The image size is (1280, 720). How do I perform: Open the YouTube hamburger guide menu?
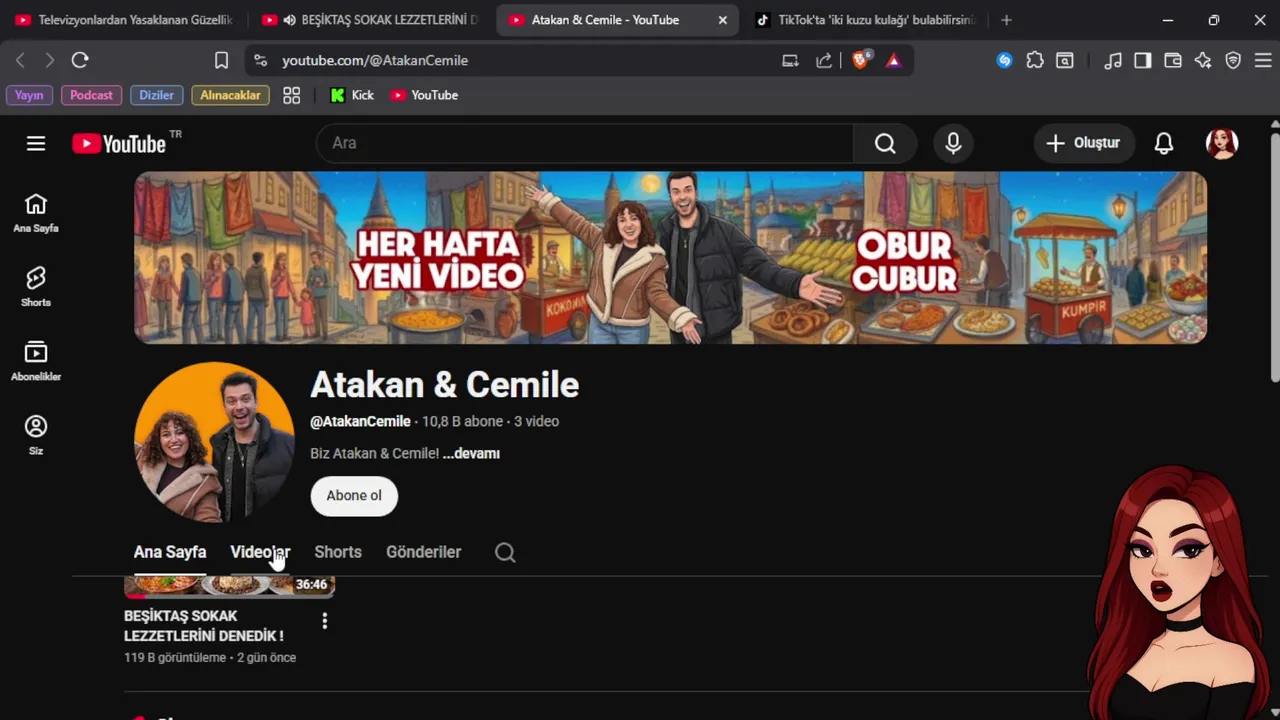click(x=36, y=143)
